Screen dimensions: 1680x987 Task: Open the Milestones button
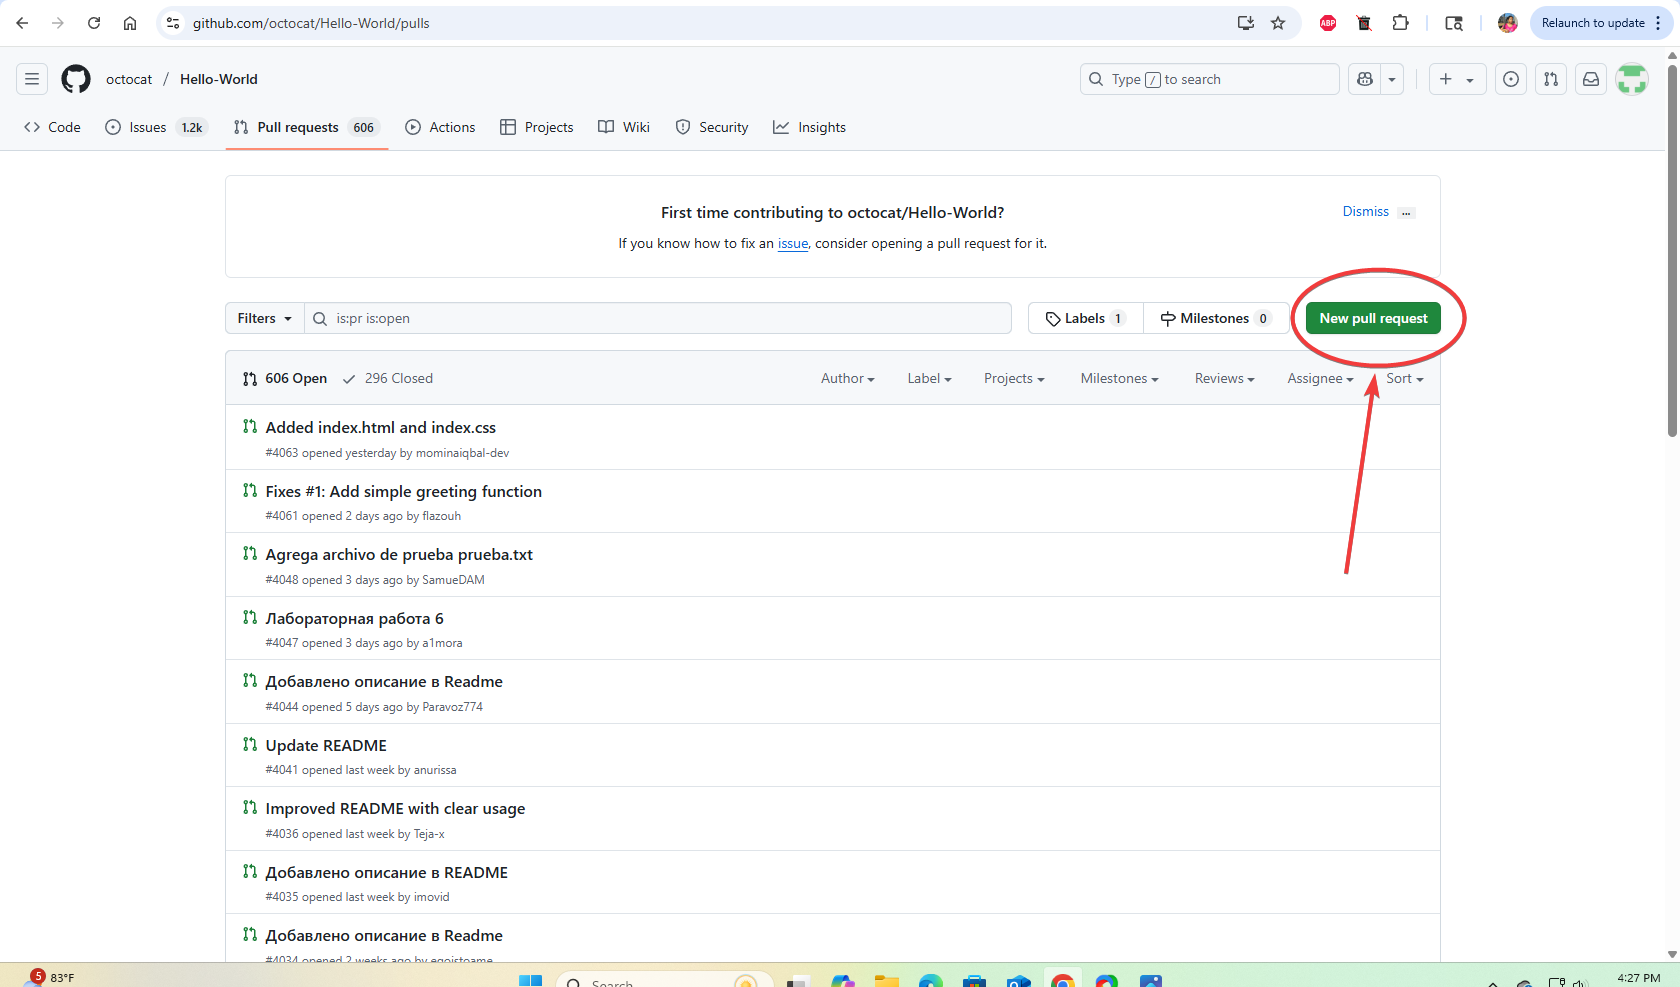pos(1216,318)
